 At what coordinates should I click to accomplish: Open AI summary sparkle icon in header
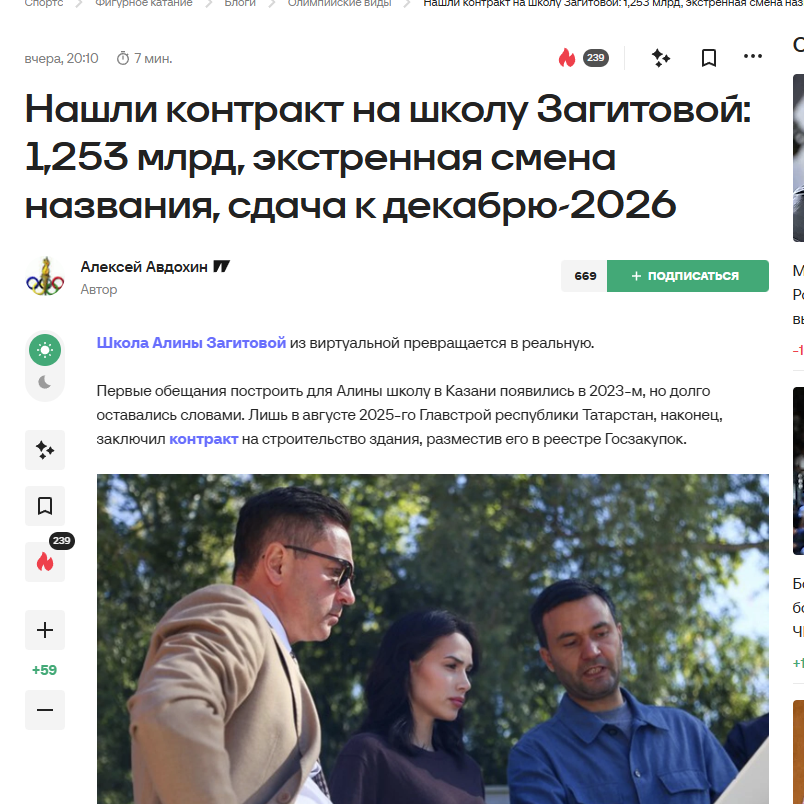(x=660, y=57)
